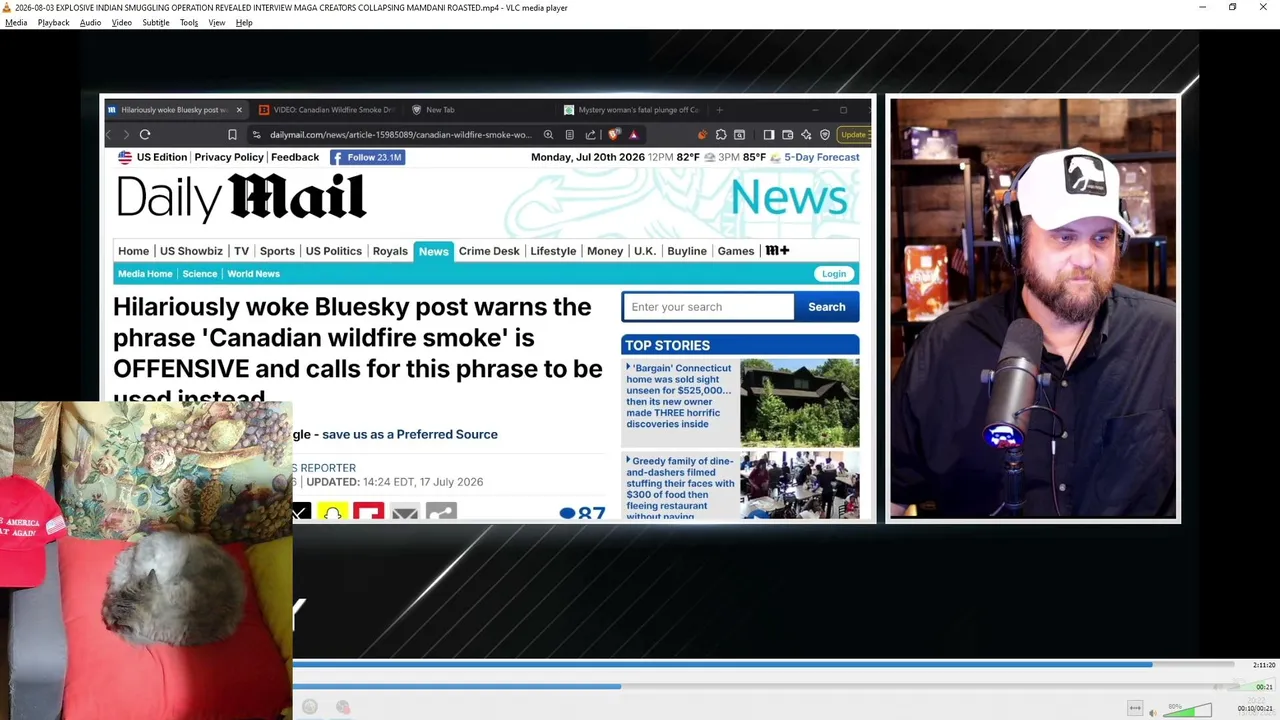The width and height of the screenshot is (1280, 720).
Task: Open the US Politics section
Action: pyautogui.click(x=333, y=251)
